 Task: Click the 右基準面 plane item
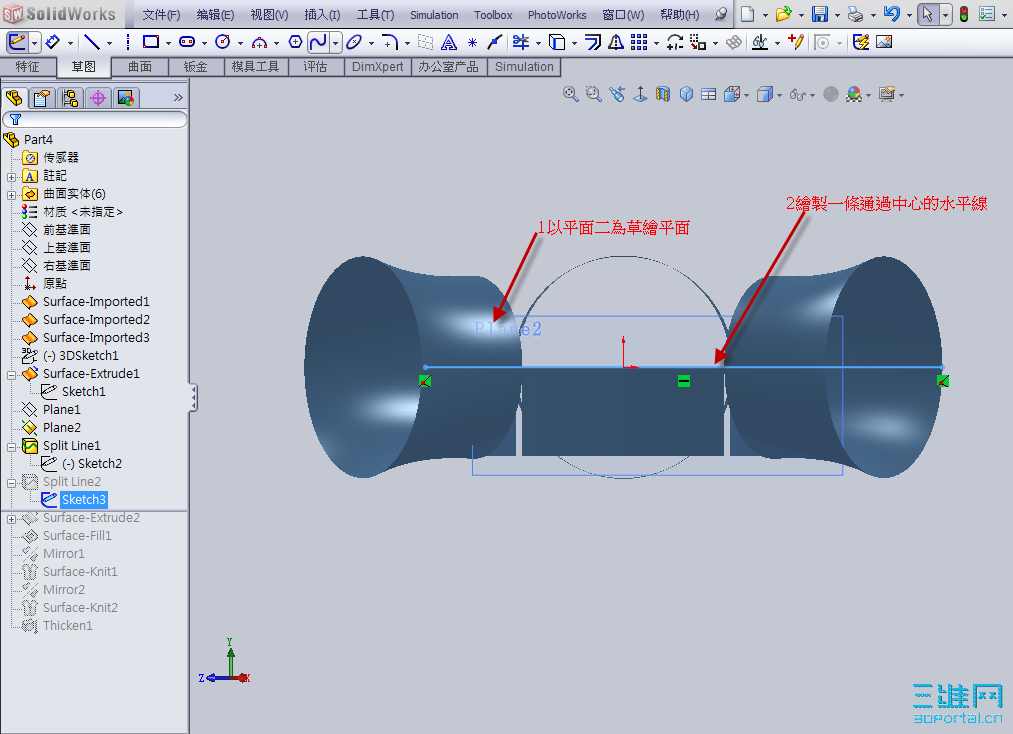[x=67, y=266]
